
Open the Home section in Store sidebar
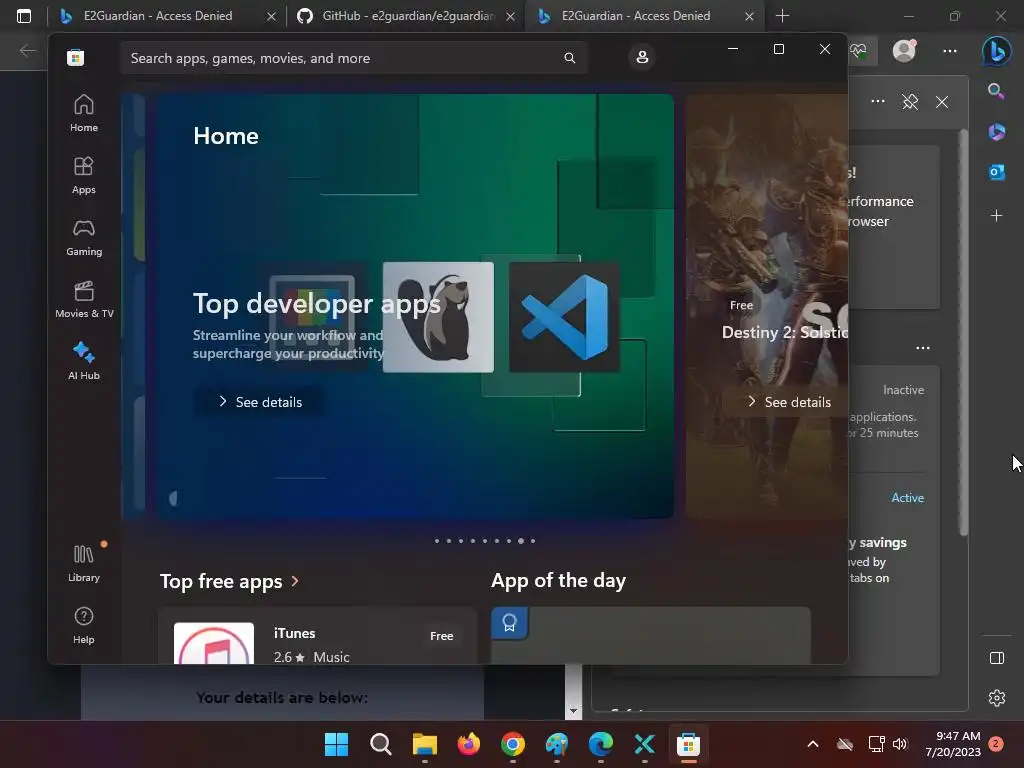coord(84,114)
